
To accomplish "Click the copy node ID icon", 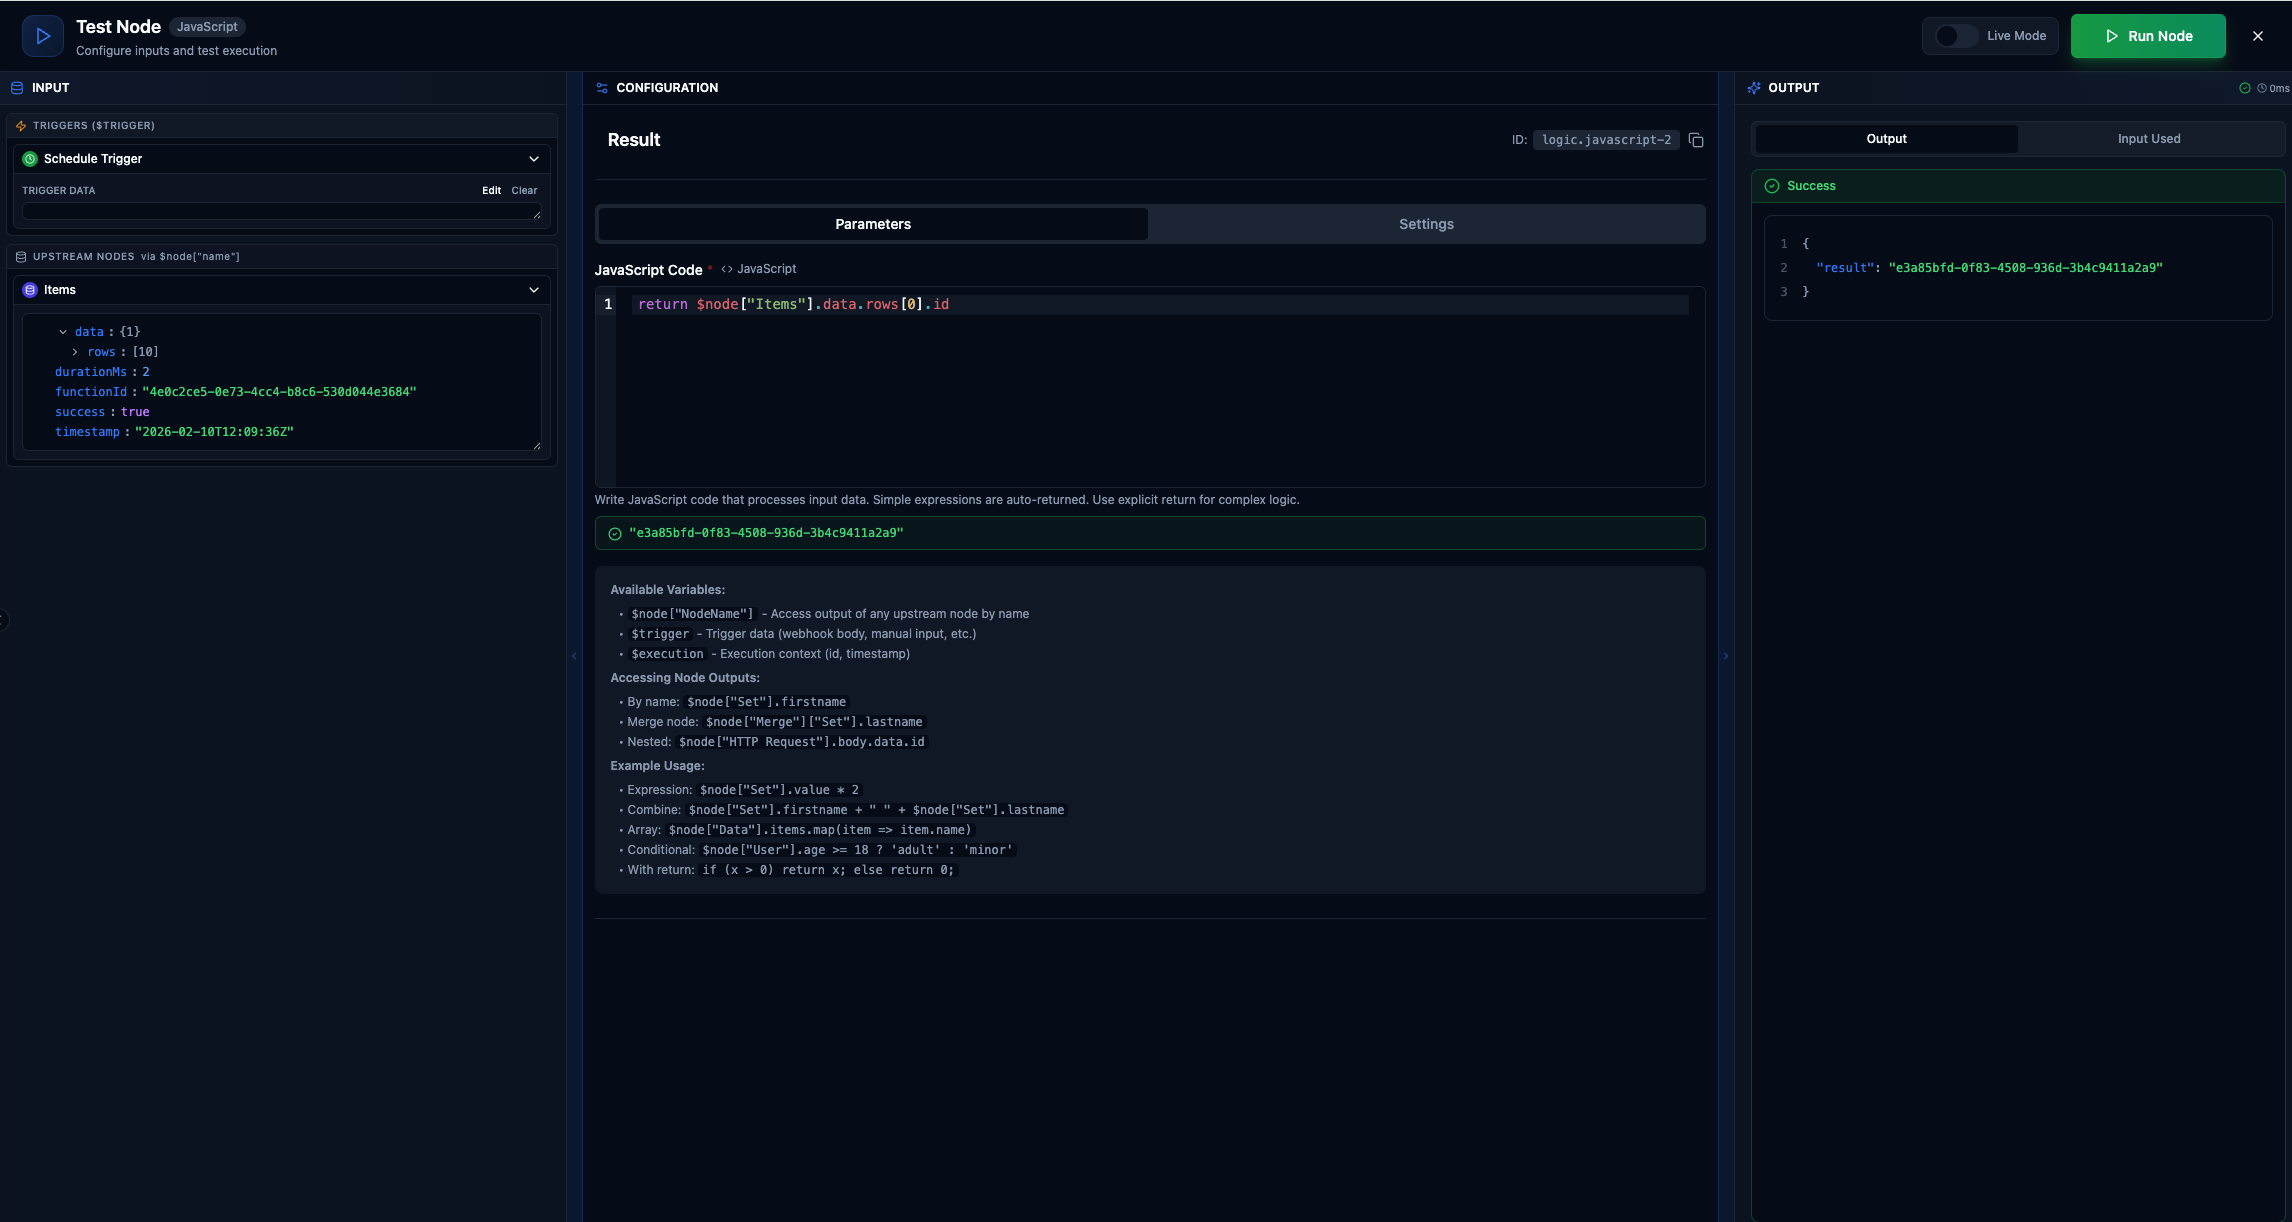I will pyautogui.click(x=1696, y=140).
